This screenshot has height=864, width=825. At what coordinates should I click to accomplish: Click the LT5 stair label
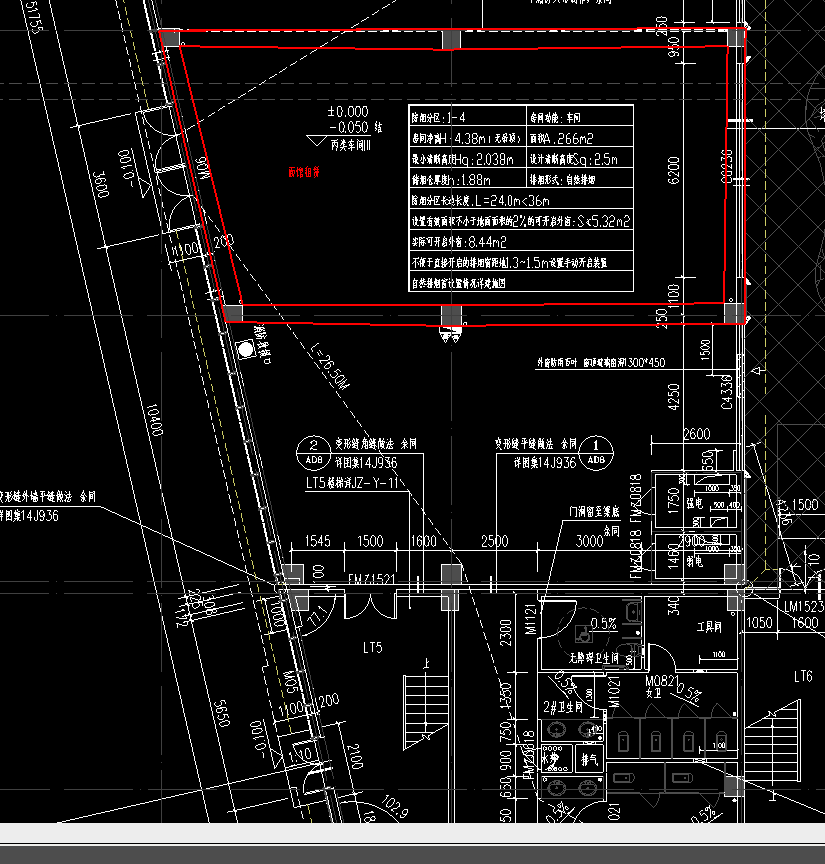click(x=372, y=648)
